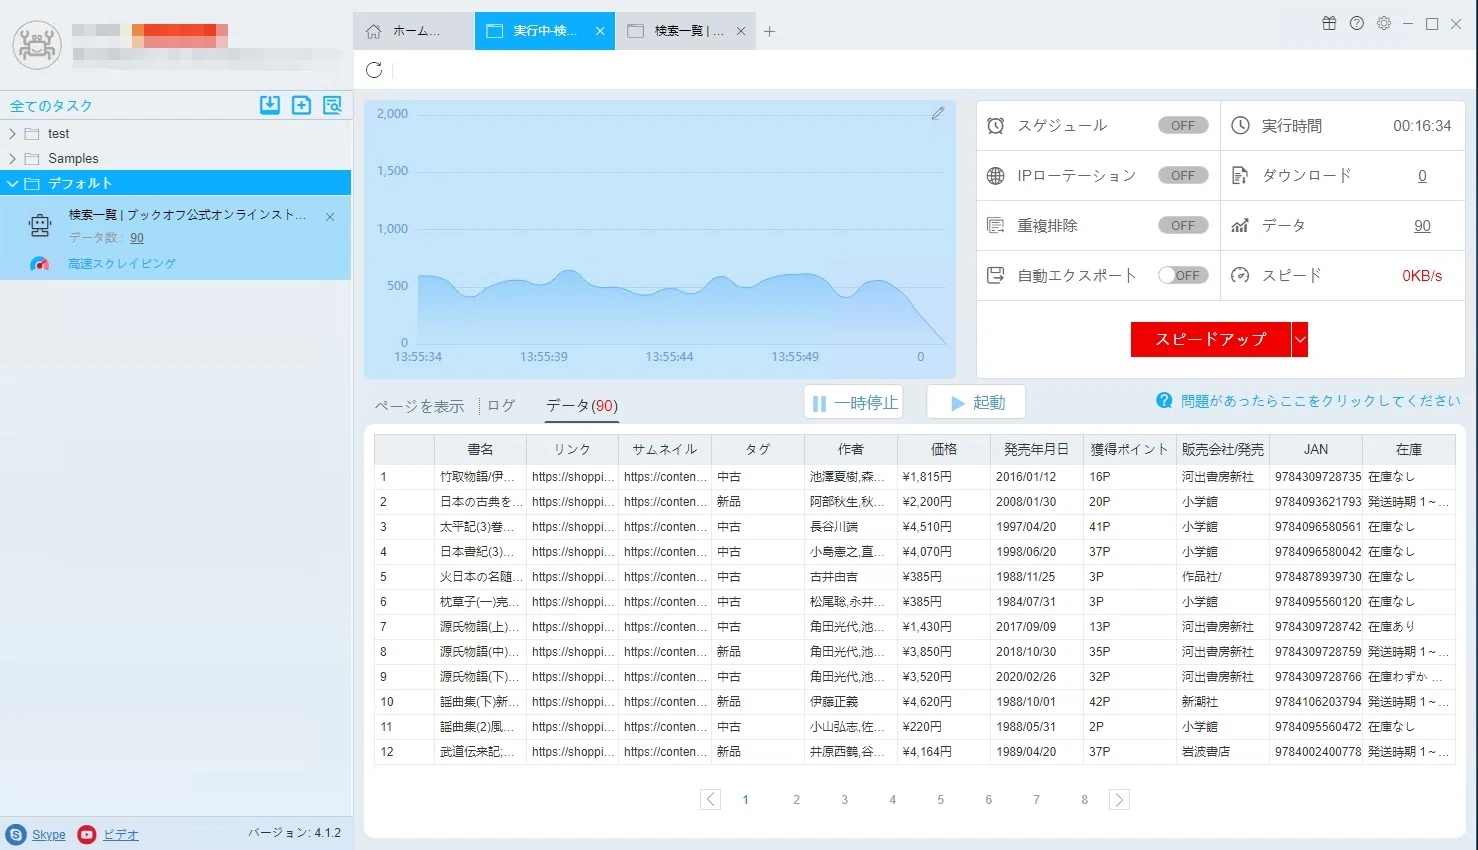Click the refresh icon below the tabs

click(x=374, y=70)
